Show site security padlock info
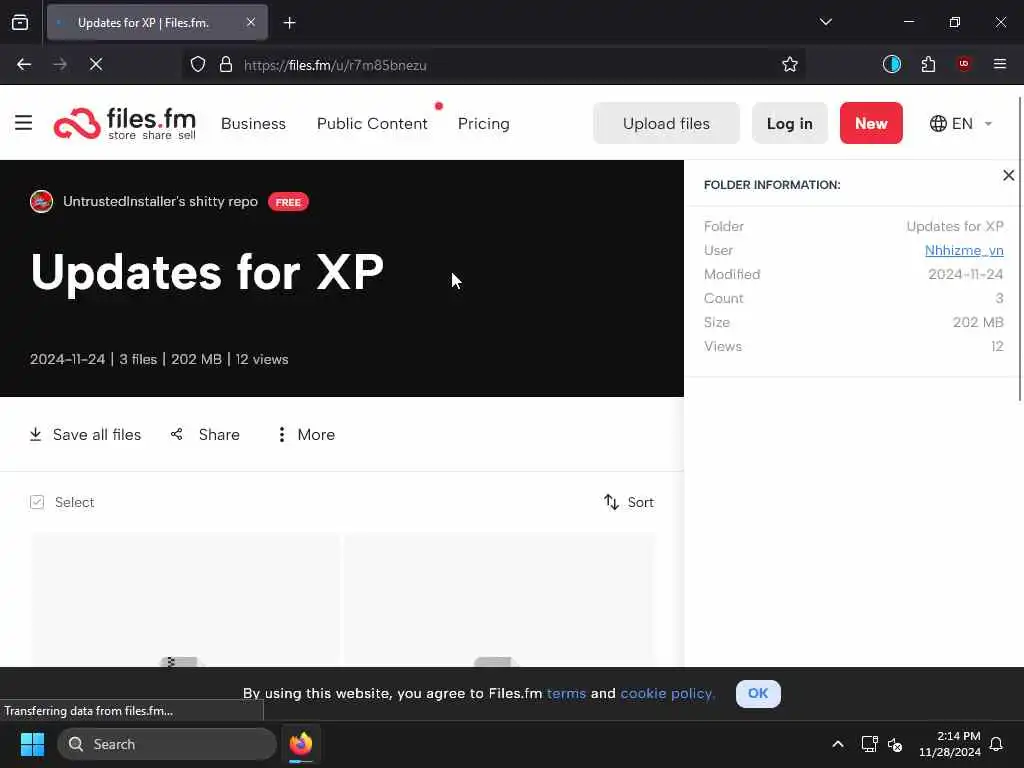 pyautogui.click(x=226, y=65)
